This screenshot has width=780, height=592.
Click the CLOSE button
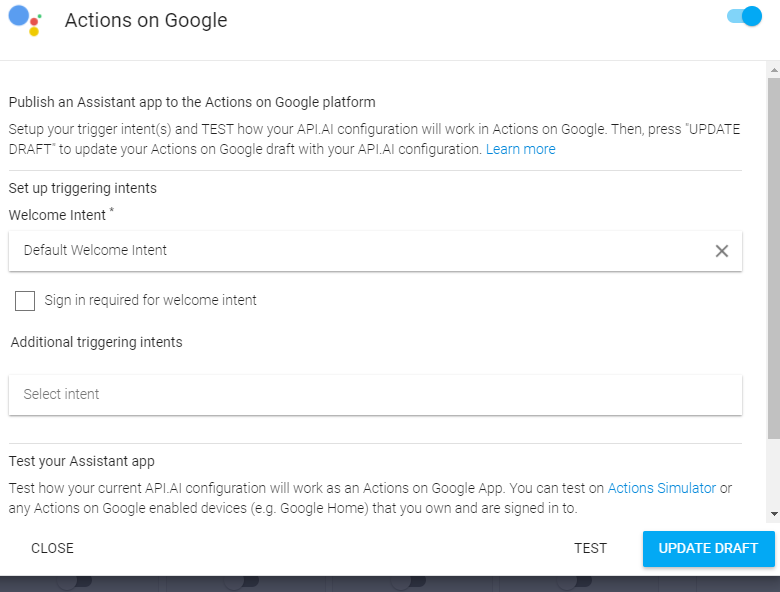tap(52, 548)
